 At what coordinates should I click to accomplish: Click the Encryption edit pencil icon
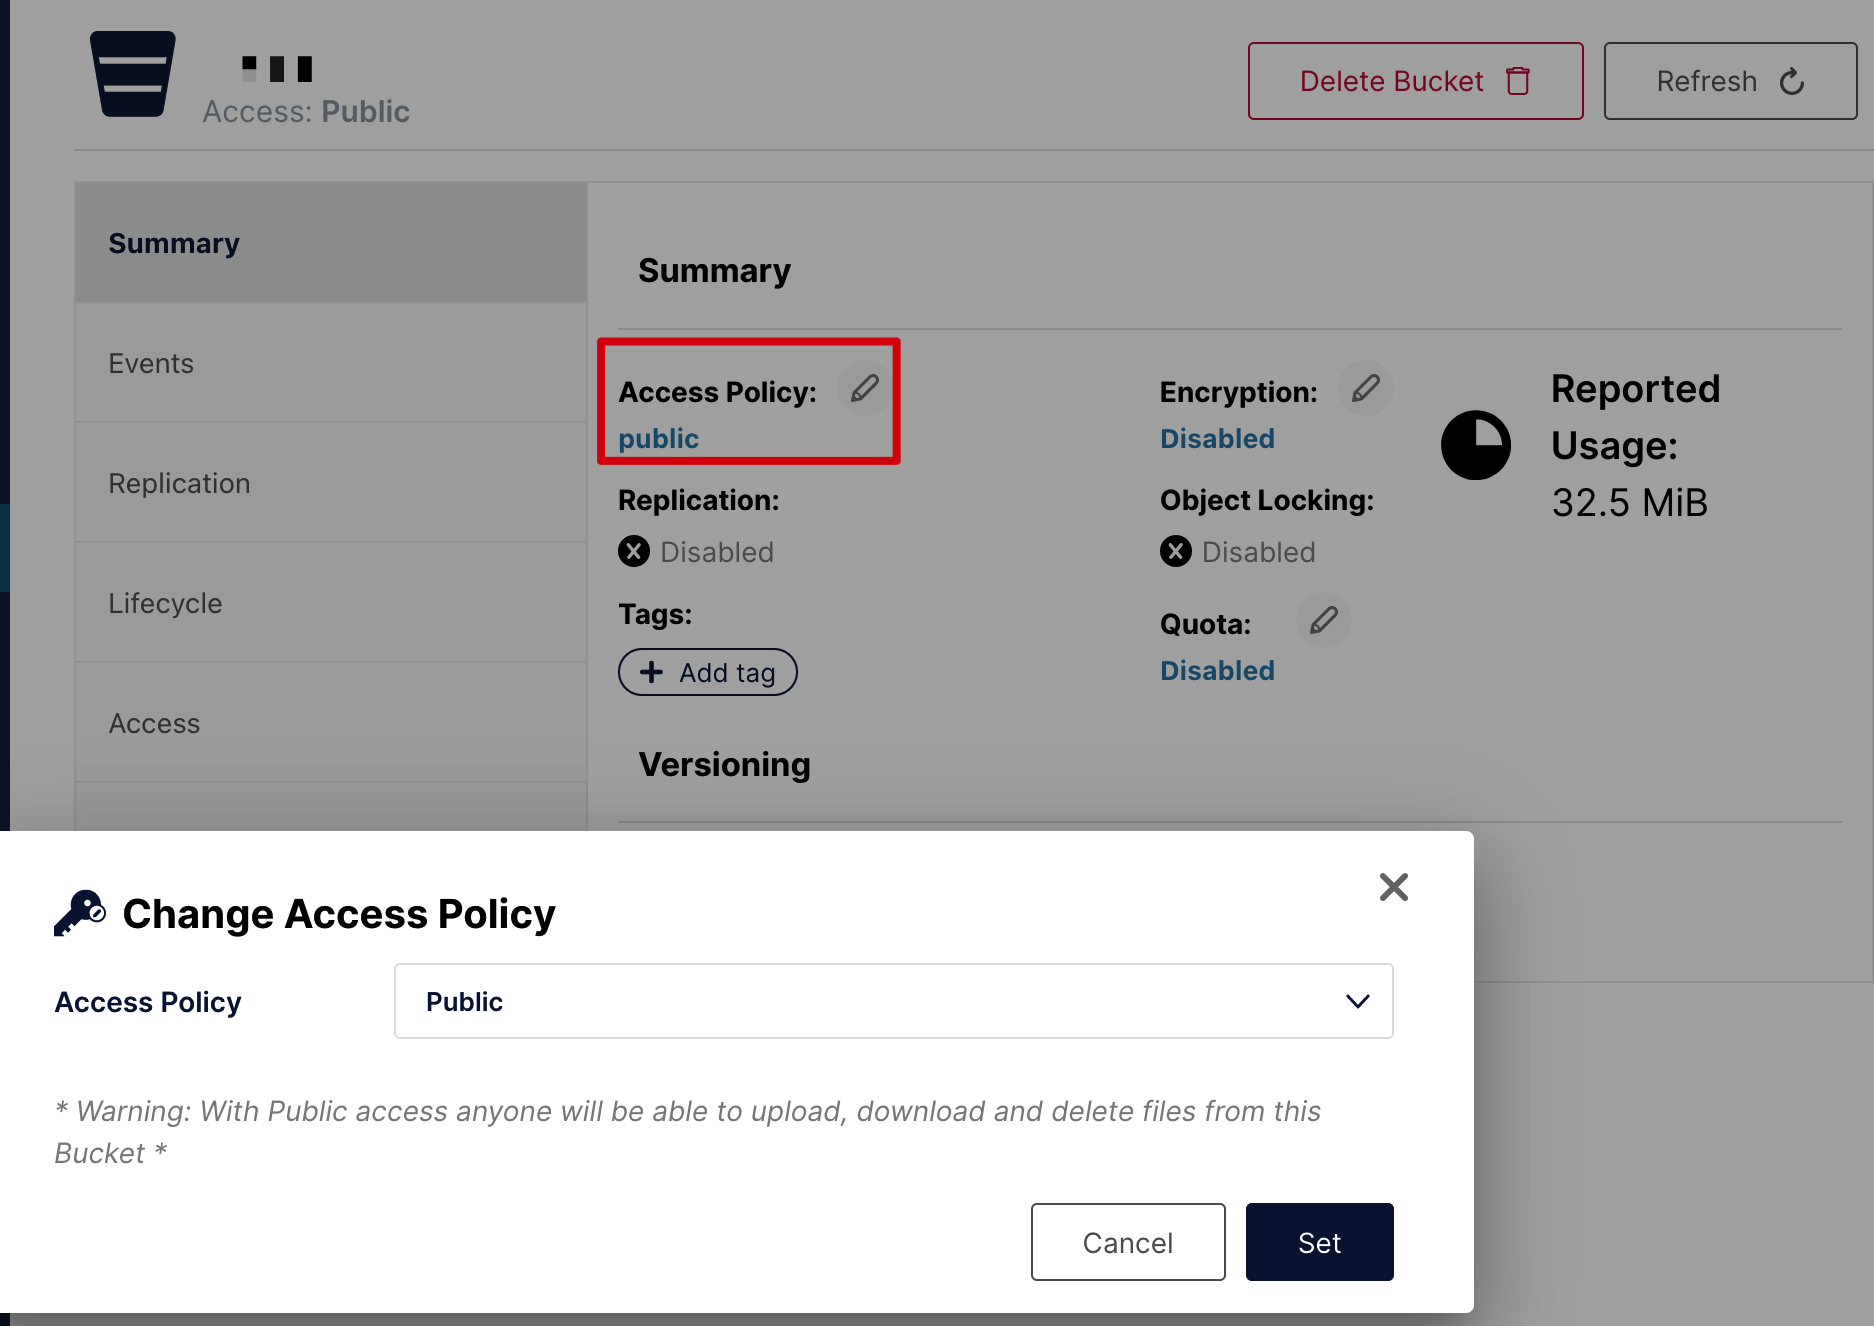[1366, 389]
